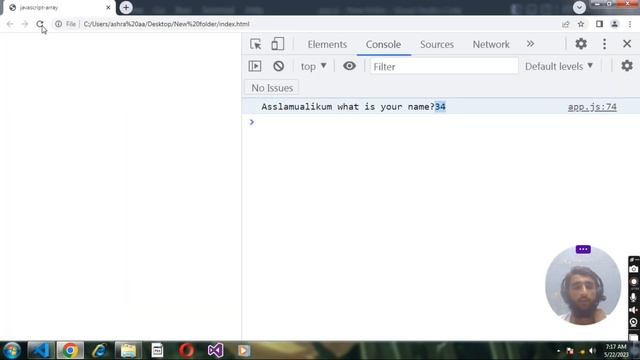Click the webcam bubble thumbnail

(x=583, y=286)
